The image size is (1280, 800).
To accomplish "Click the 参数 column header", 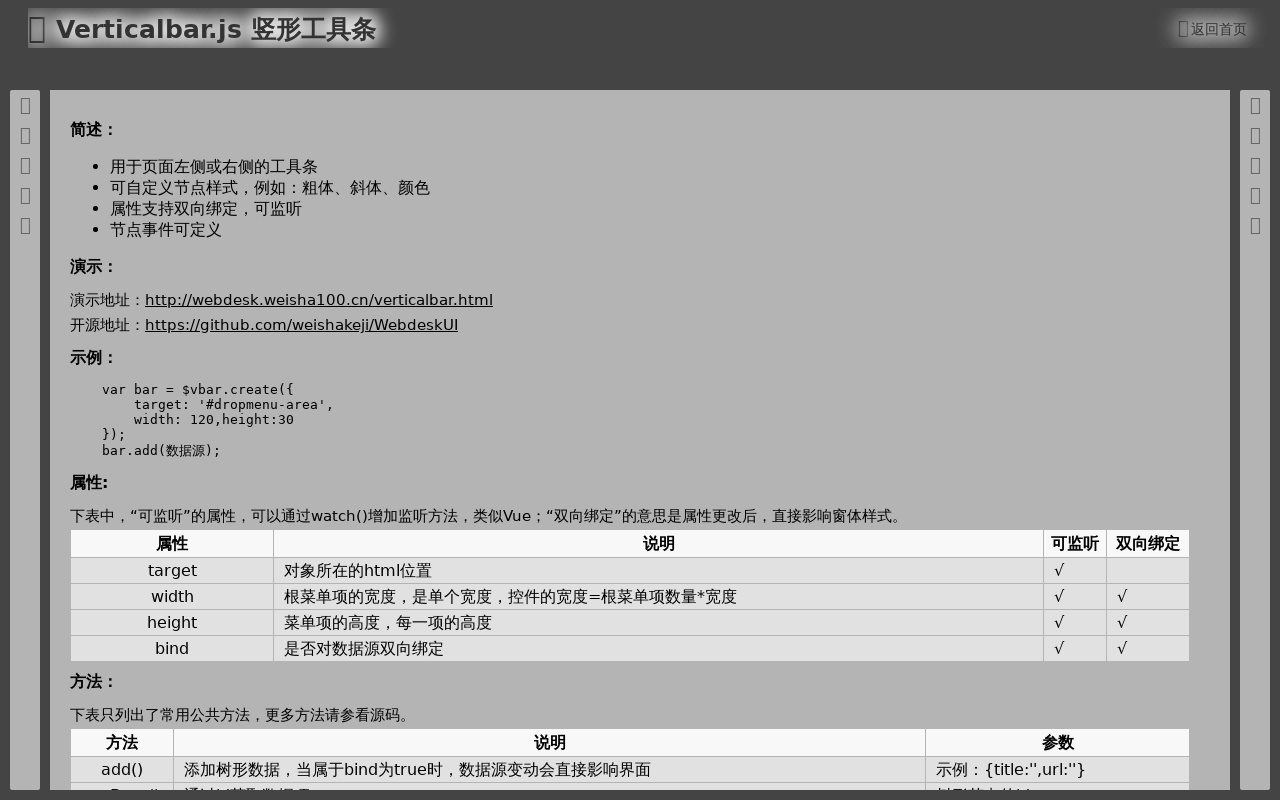I will point(1057,743).
